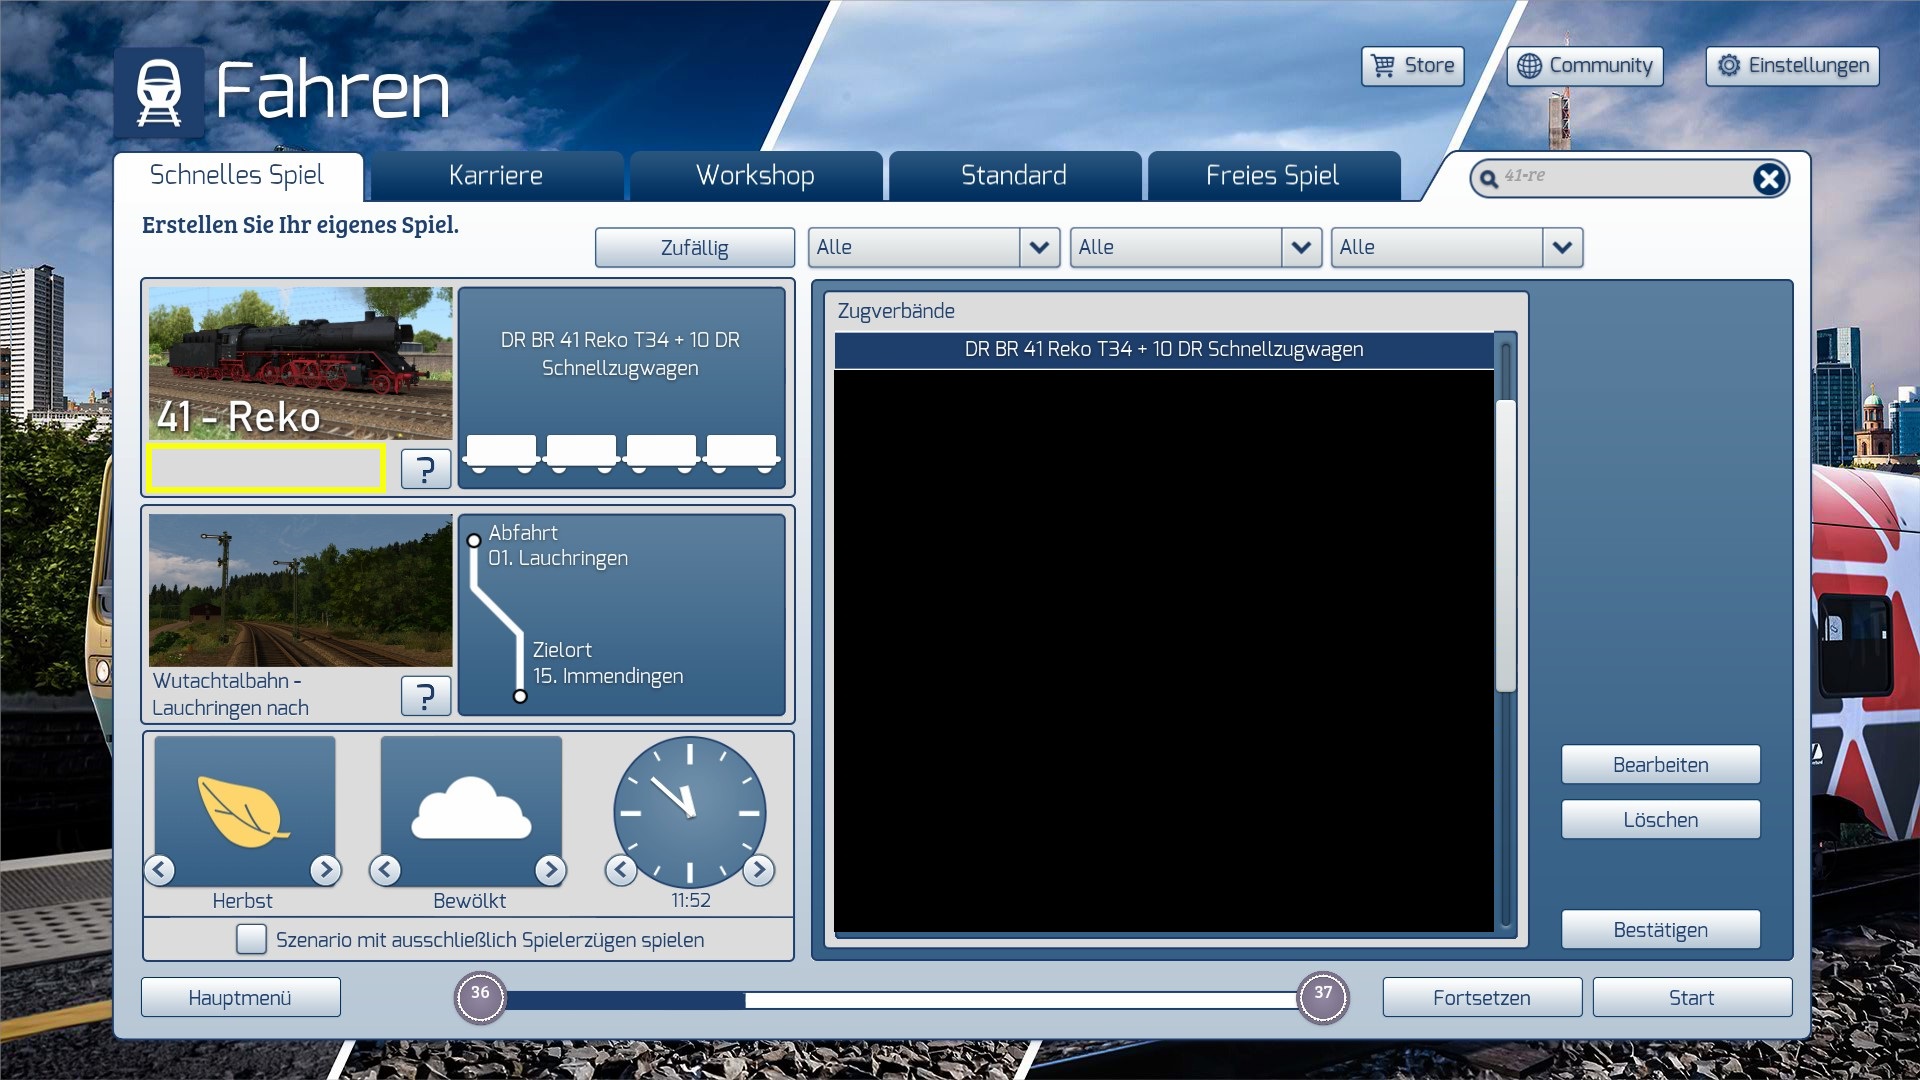Switch to the Freies Spiel tab
Screen dimensions: 1920x1080
[1272, 176]
